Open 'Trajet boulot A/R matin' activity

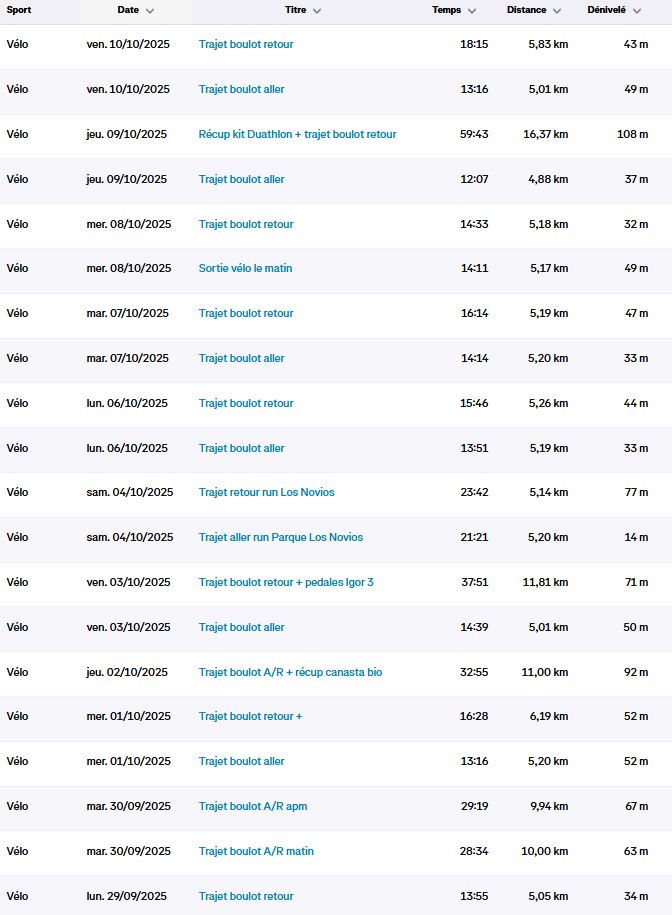(x=256, y=851)
